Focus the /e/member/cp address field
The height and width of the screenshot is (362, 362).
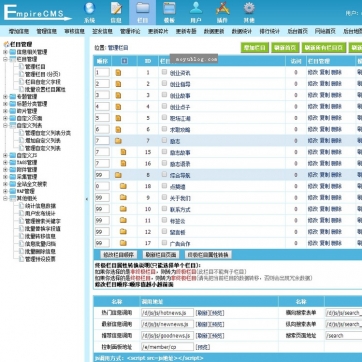click(167, 347)
